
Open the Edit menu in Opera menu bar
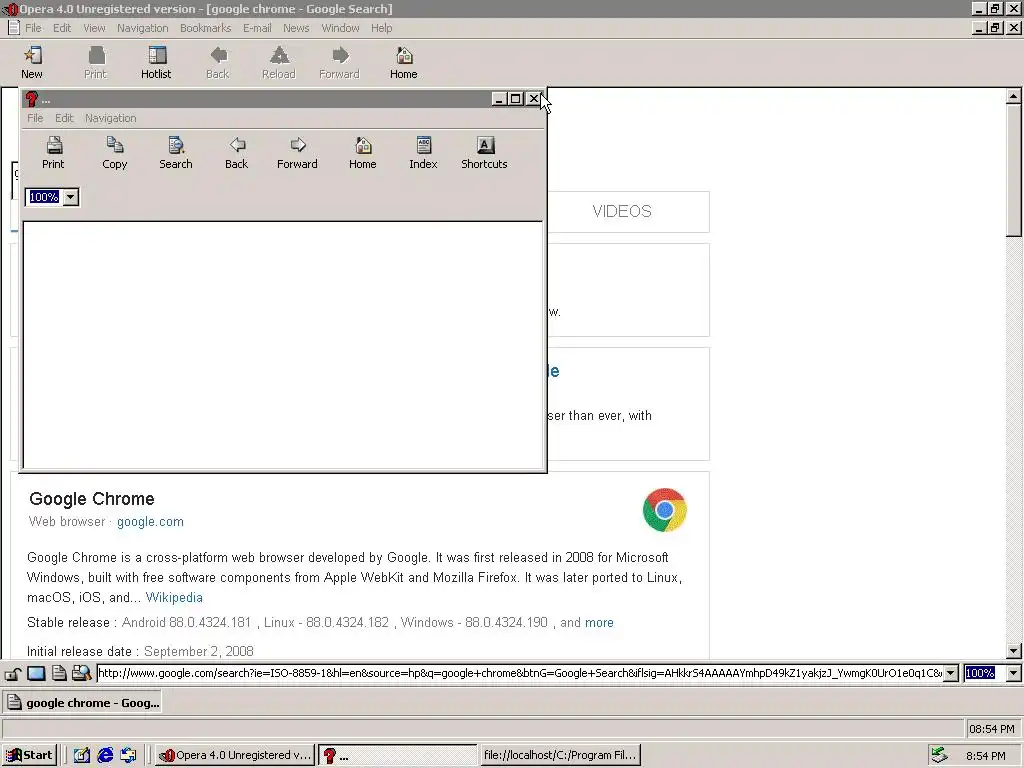tap(62, 28)
